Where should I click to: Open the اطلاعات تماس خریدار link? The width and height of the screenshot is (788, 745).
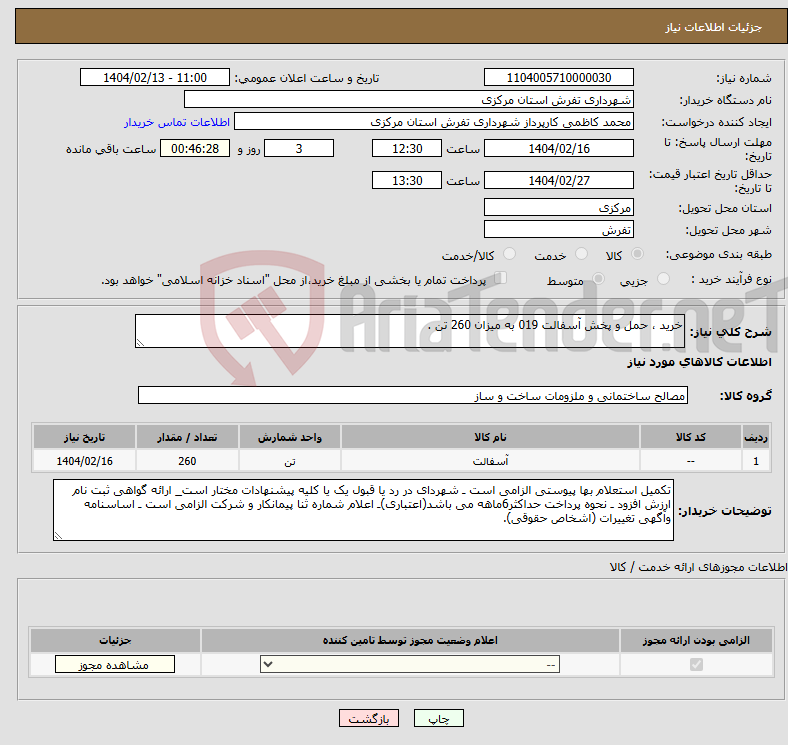177,122
